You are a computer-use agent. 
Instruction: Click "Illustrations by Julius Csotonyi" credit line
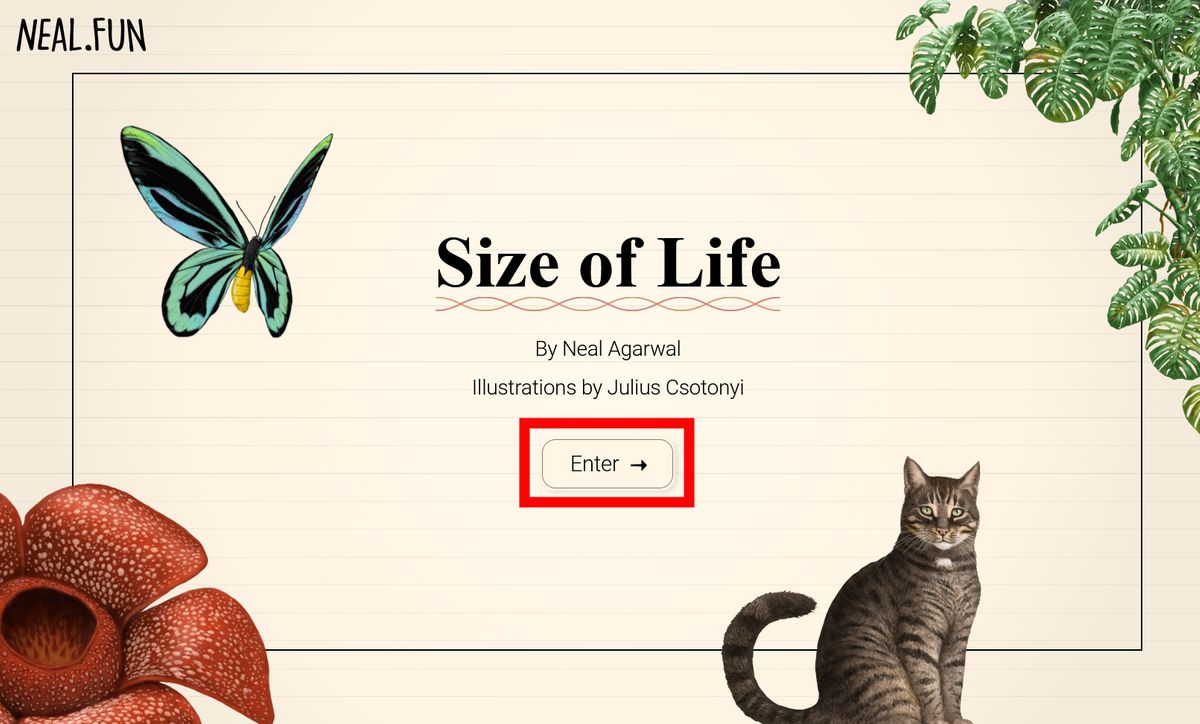(608, 387)
